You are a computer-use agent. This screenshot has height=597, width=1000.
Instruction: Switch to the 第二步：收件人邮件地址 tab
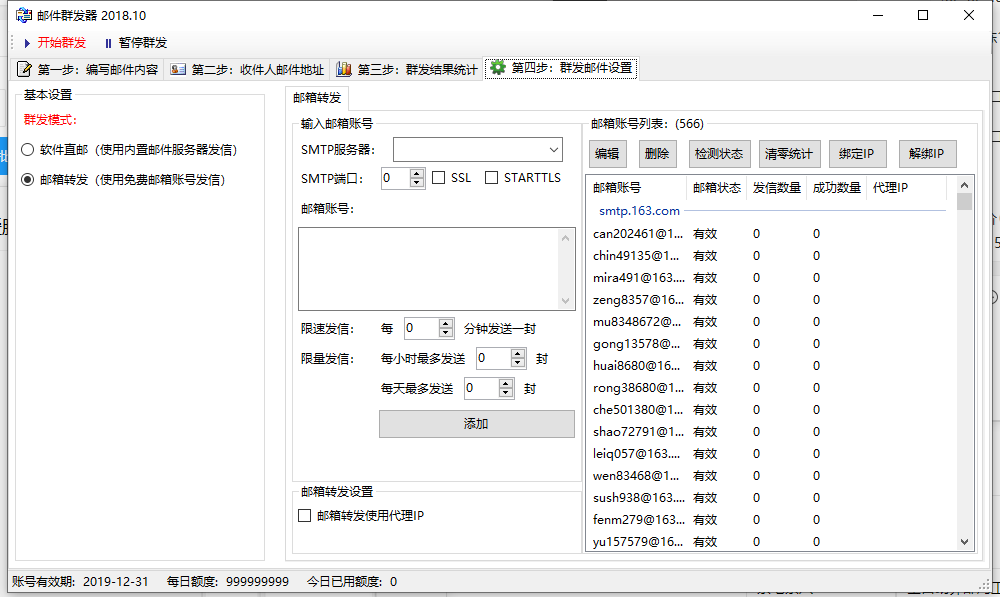(x=249, y=69)
